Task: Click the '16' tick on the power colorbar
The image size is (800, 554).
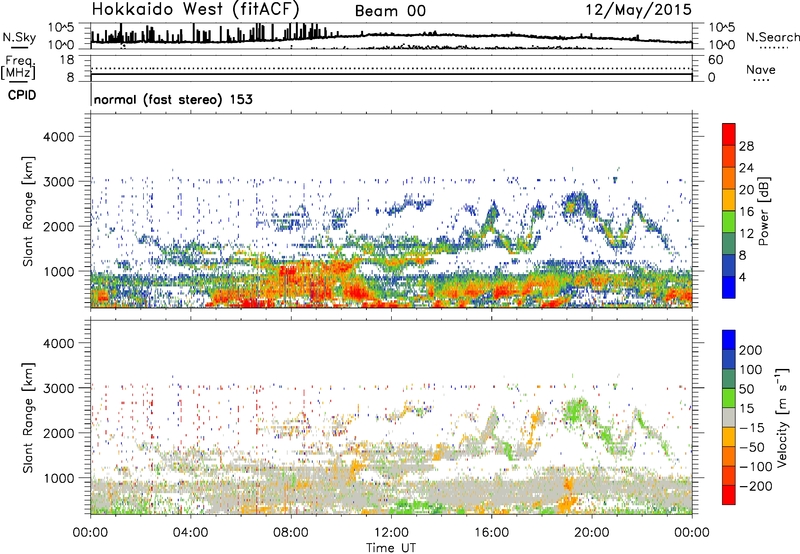Action: tap(746, 212)
